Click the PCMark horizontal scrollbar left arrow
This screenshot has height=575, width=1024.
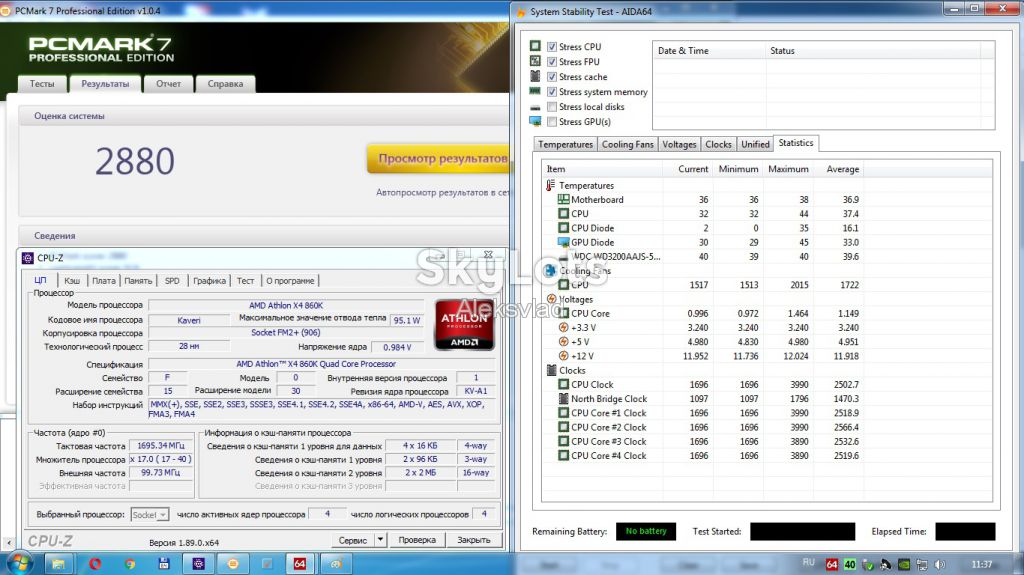8,542
